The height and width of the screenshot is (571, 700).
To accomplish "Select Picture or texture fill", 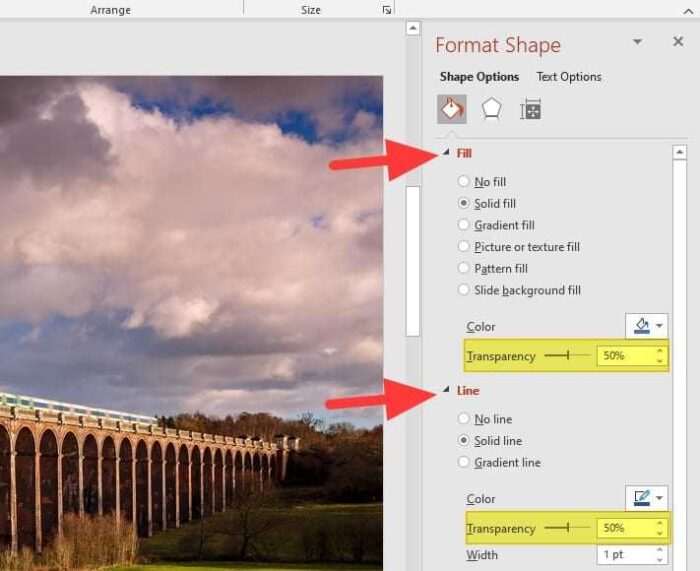I will point(519,247).
